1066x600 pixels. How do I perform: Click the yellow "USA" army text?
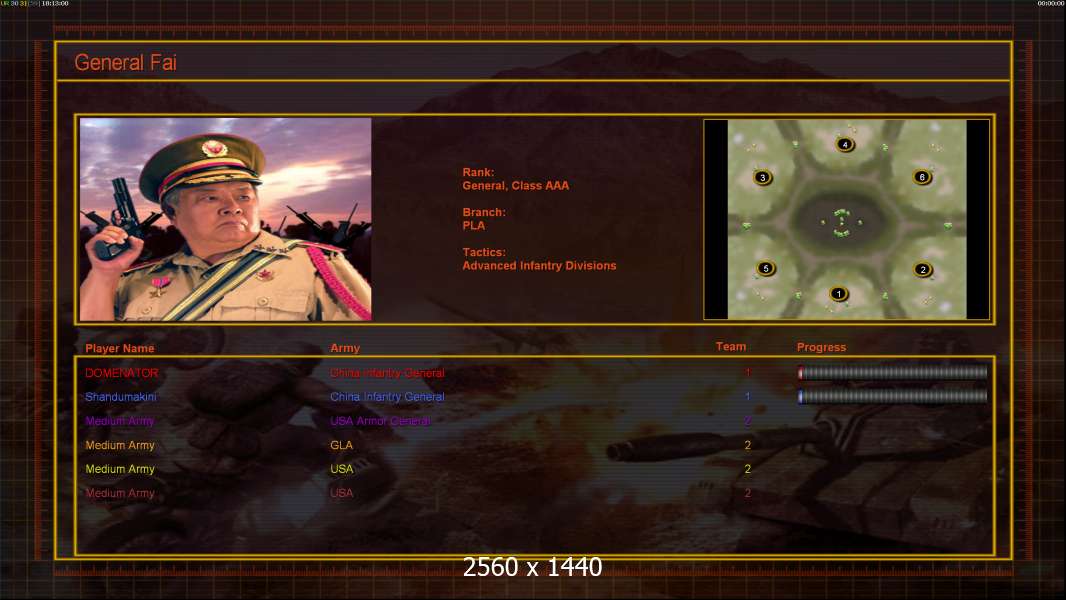342,469
